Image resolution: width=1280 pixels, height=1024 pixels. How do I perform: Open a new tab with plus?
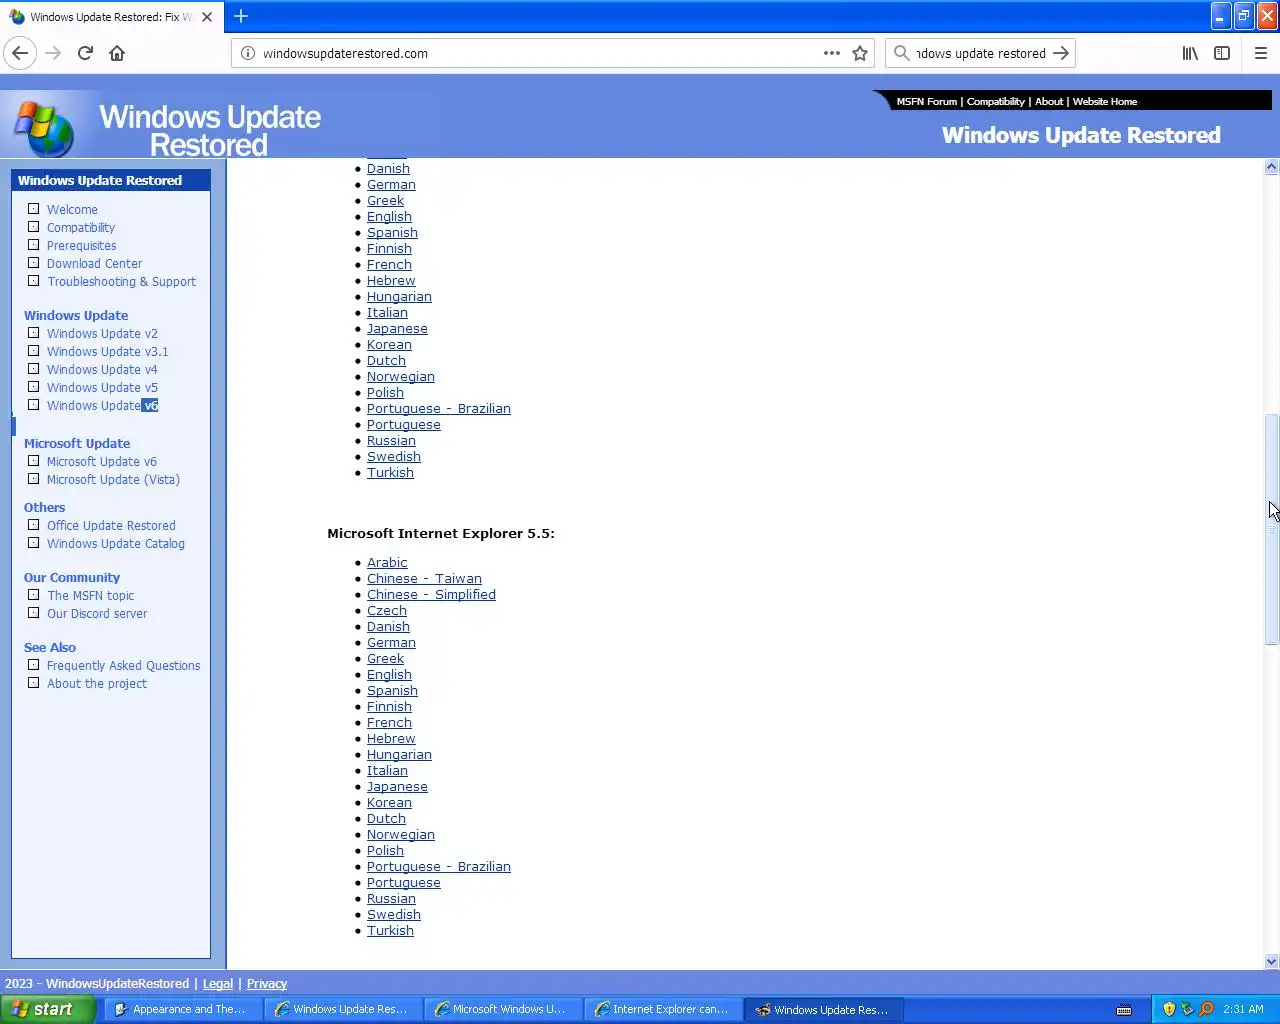coord(241,16)
